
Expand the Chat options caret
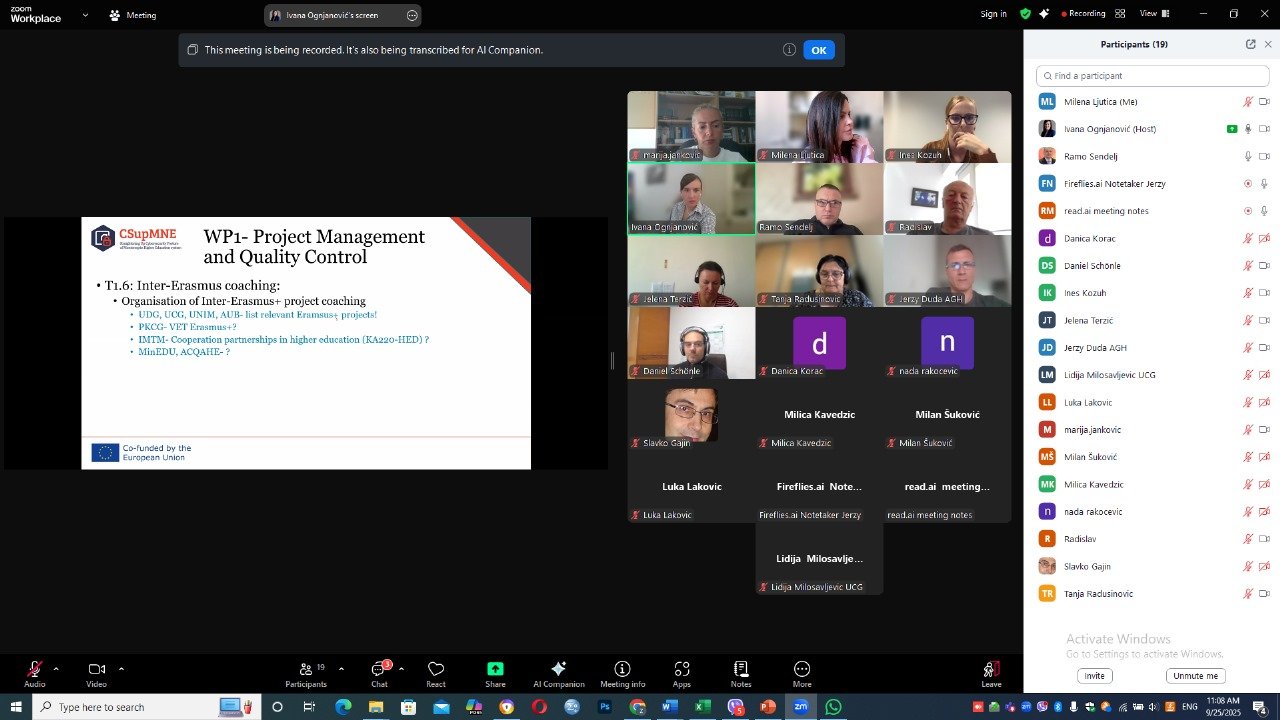(401, 668)
